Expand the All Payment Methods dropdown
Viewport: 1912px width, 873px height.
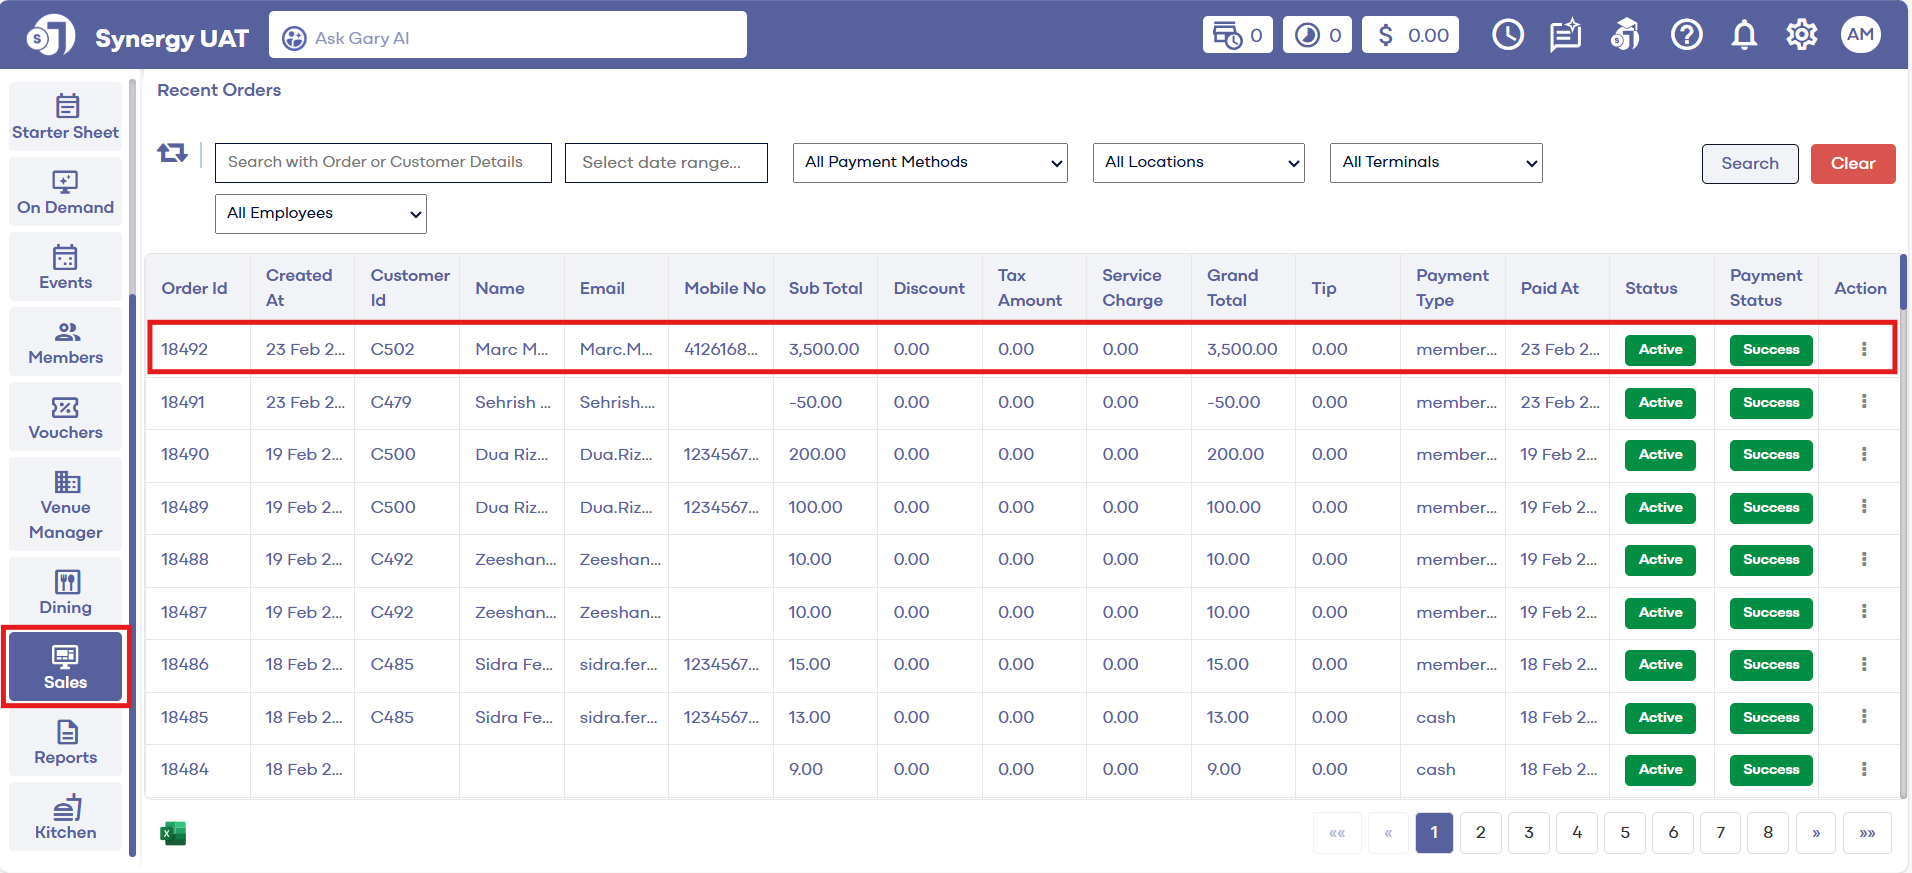[930, 163]
